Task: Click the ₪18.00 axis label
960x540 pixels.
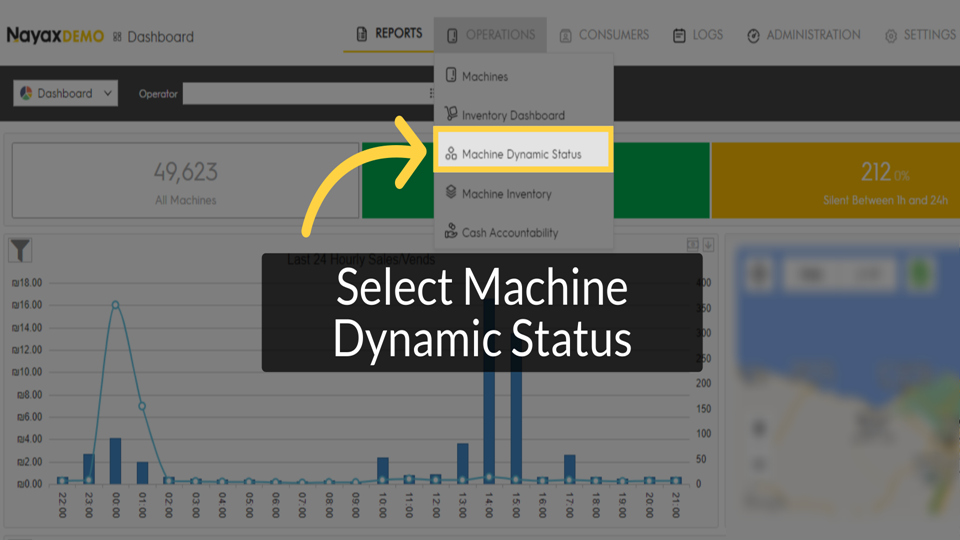Action: pyautogui.click(x=27, y=282)
